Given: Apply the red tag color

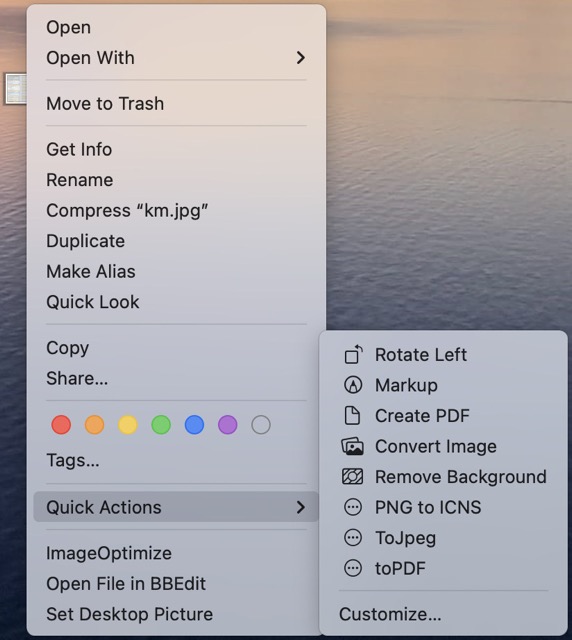Looking at the screenshot, I should (61, 424).
